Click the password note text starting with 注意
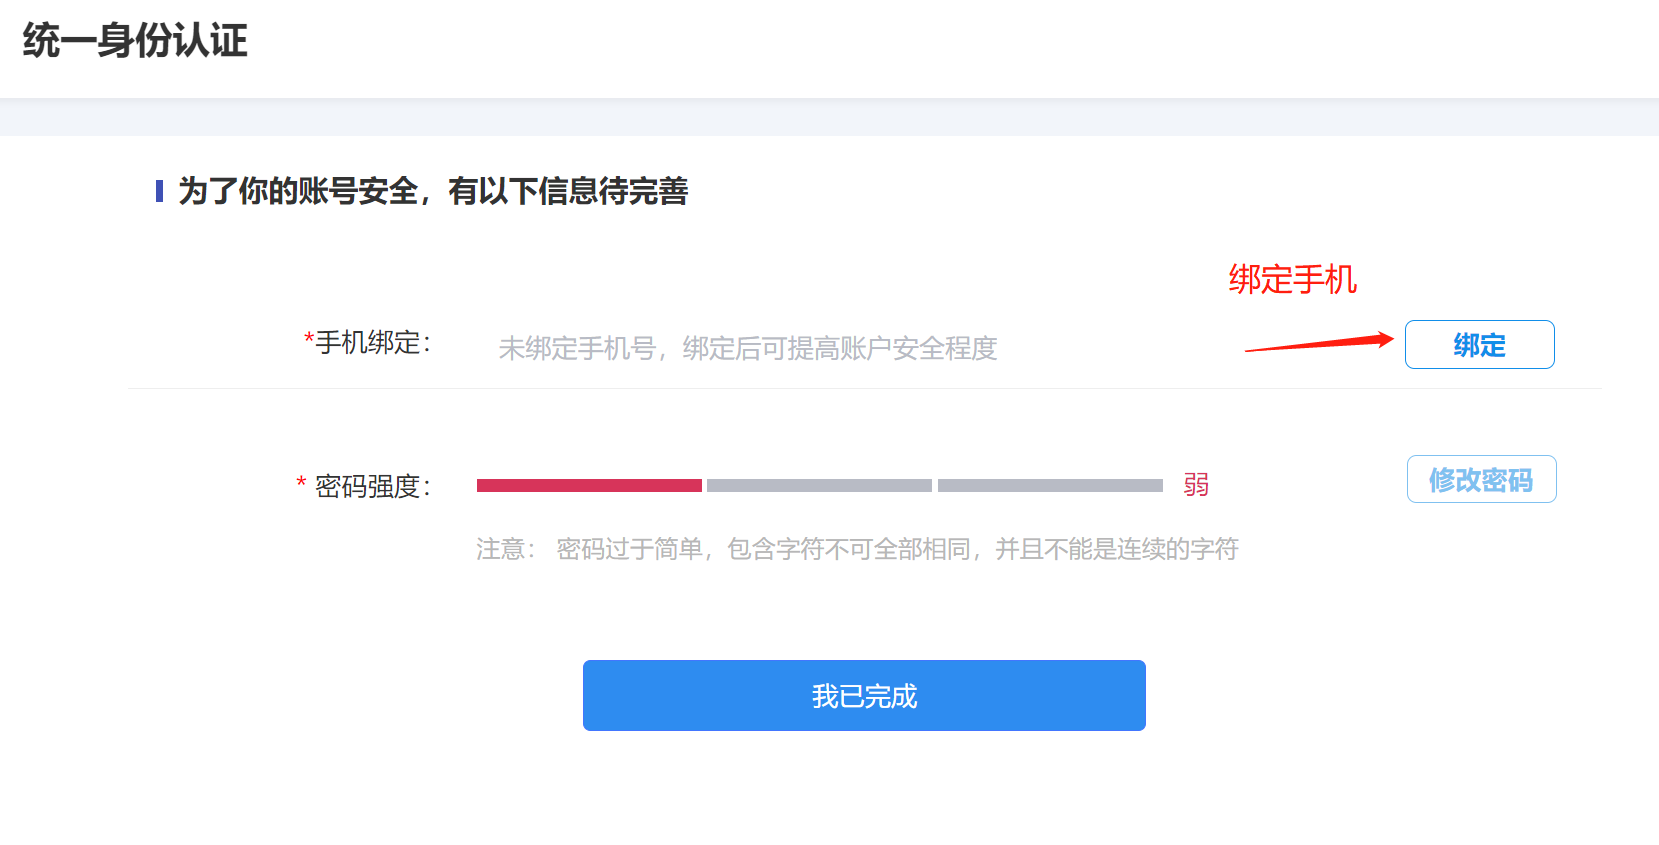The width and height of the screenshot is (1659, 845). [856, 549]
